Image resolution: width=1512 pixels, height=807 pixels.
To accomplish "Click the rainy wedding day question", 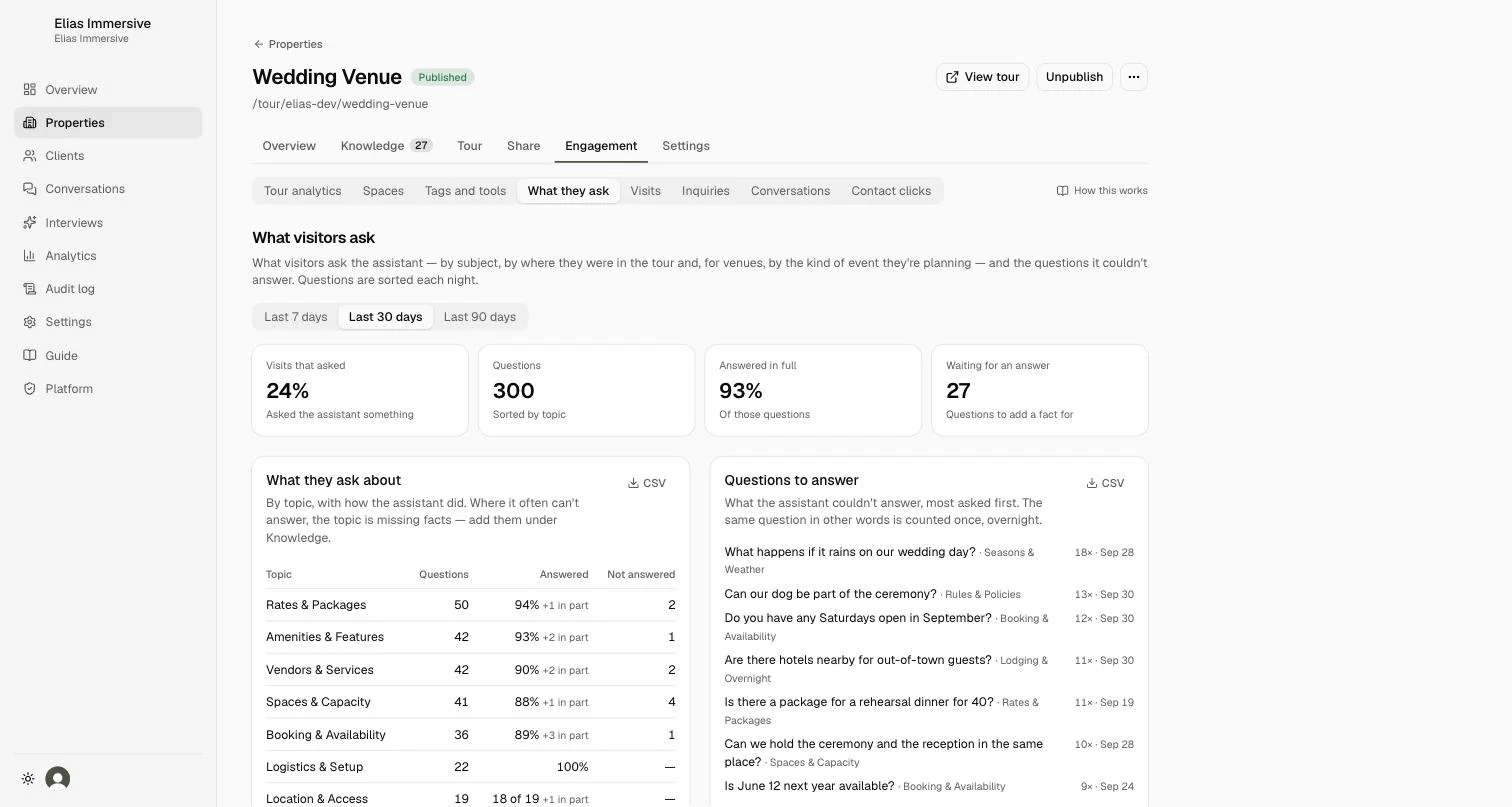I will (850, 552).
